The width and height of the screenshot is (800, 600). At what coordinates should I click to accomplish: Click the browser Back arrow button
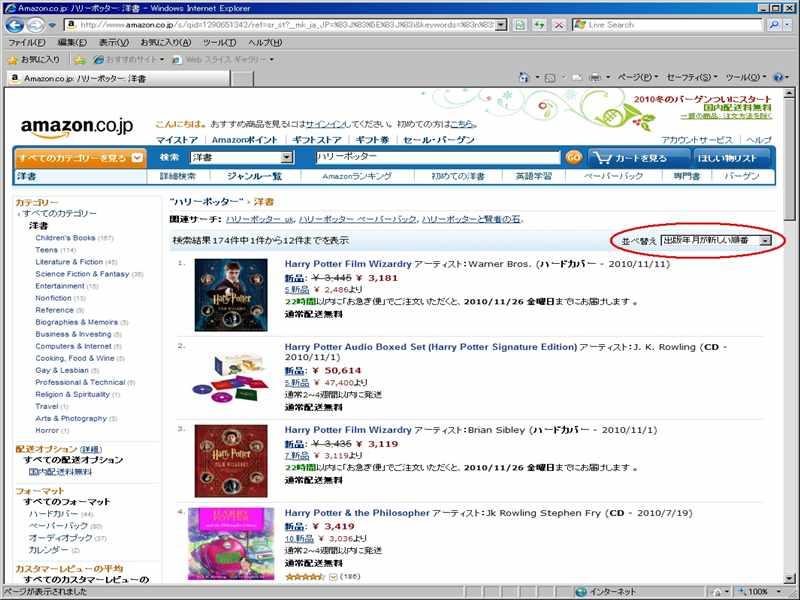[15, 24]
